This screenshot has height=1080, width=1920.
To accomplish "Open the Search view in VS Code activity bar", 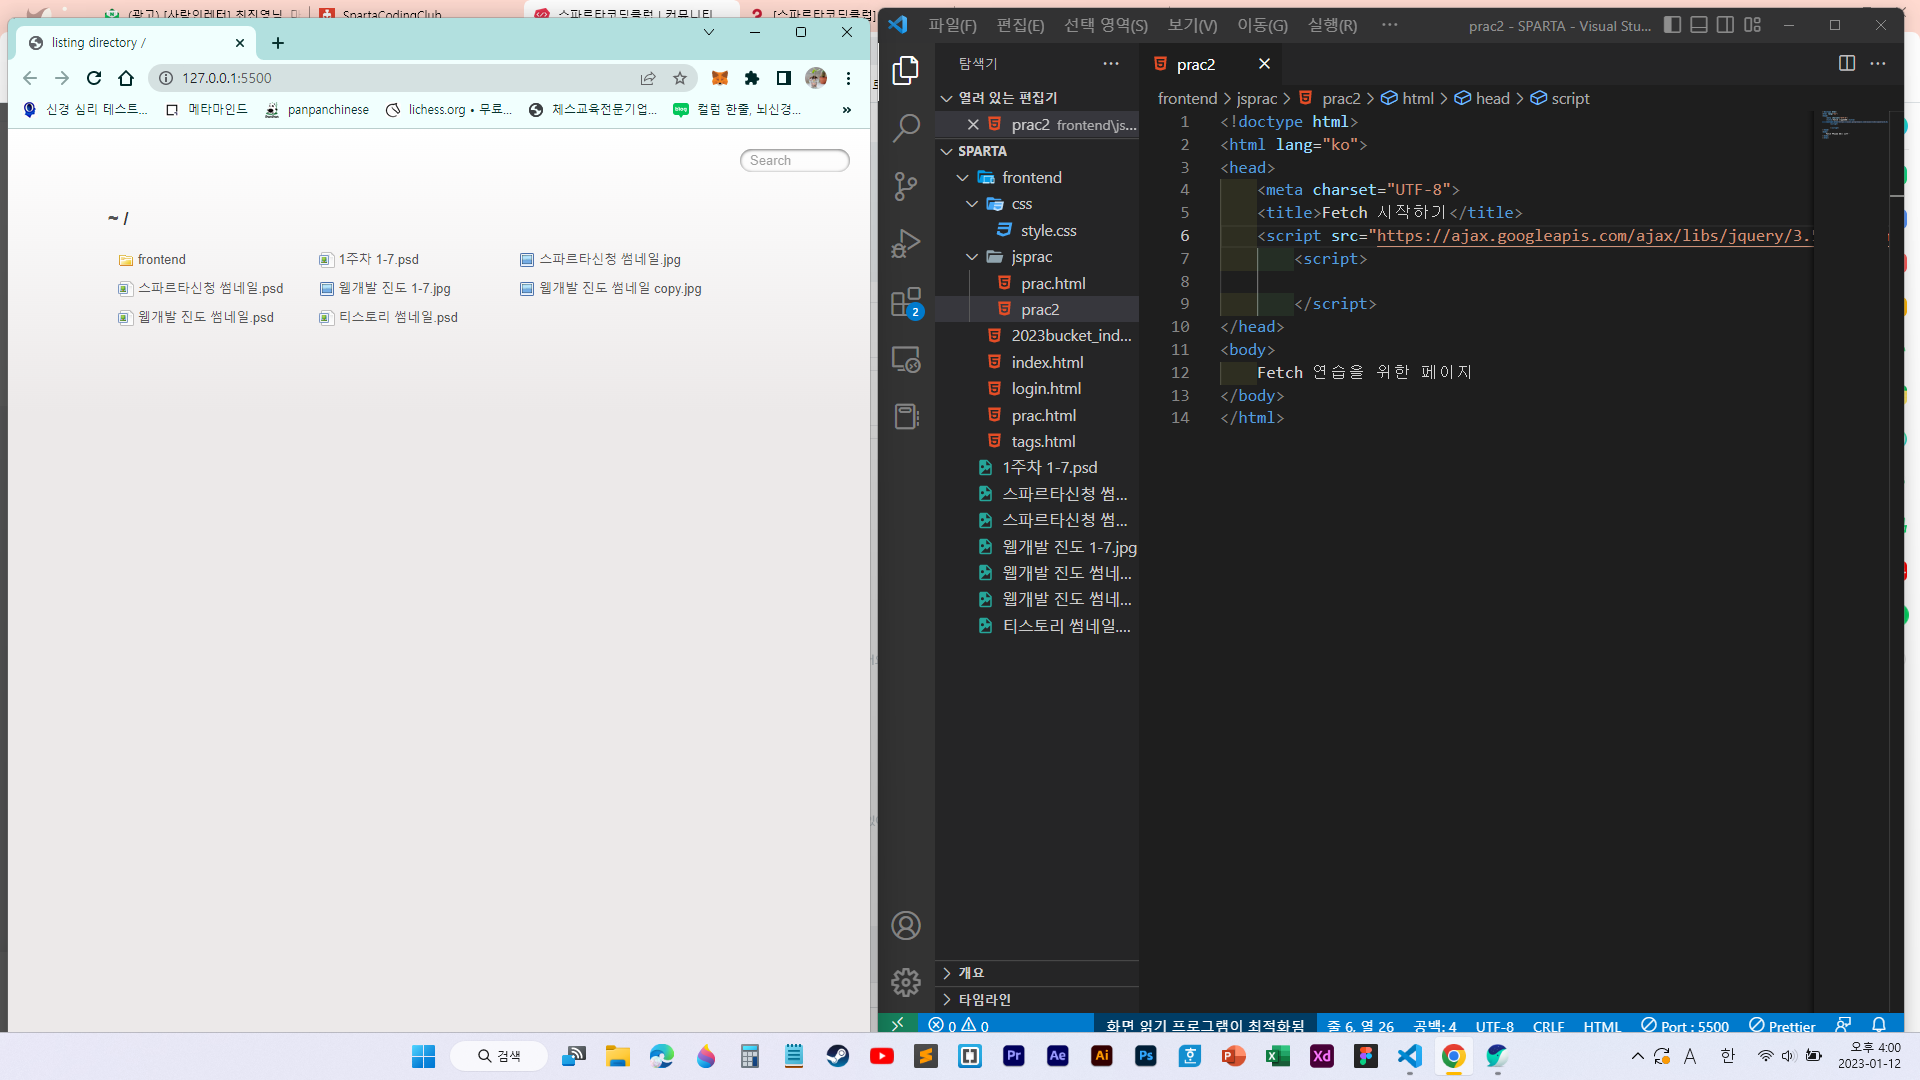I will tap(906, 128).
